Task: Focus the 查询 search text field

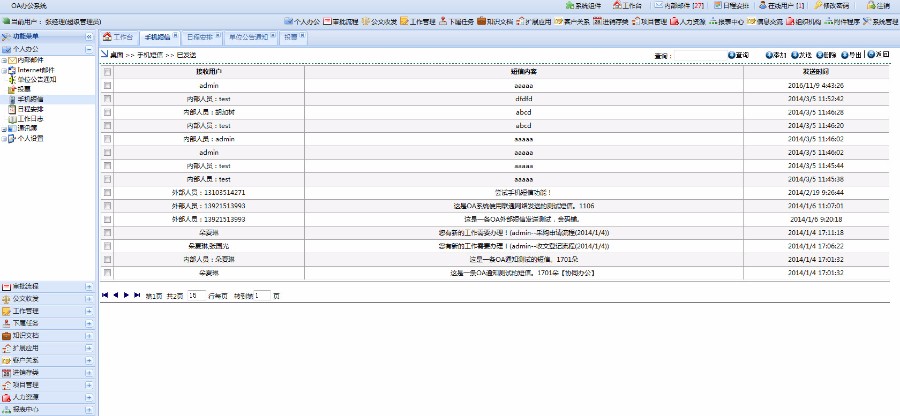Action: (700, 56)
